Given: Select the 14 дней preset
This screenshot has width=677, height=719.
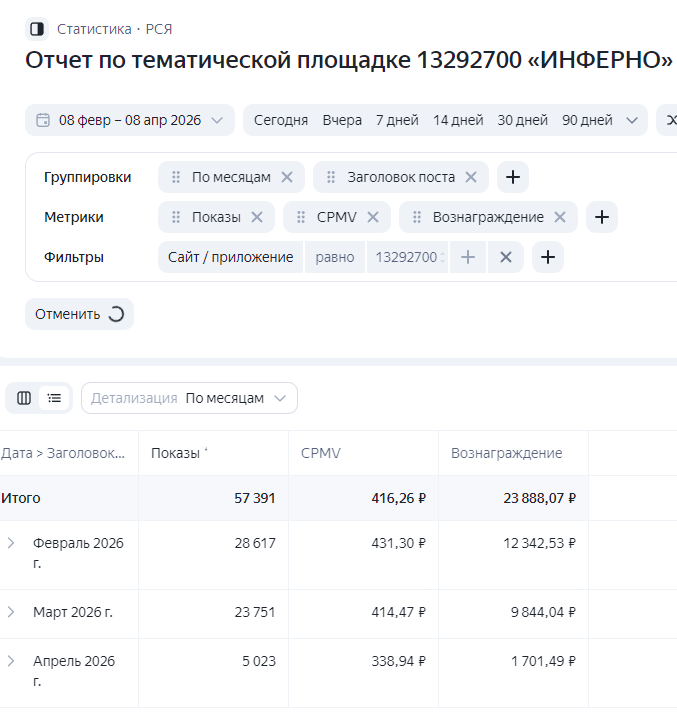Looking at the screenshot, I should [458, 120].
